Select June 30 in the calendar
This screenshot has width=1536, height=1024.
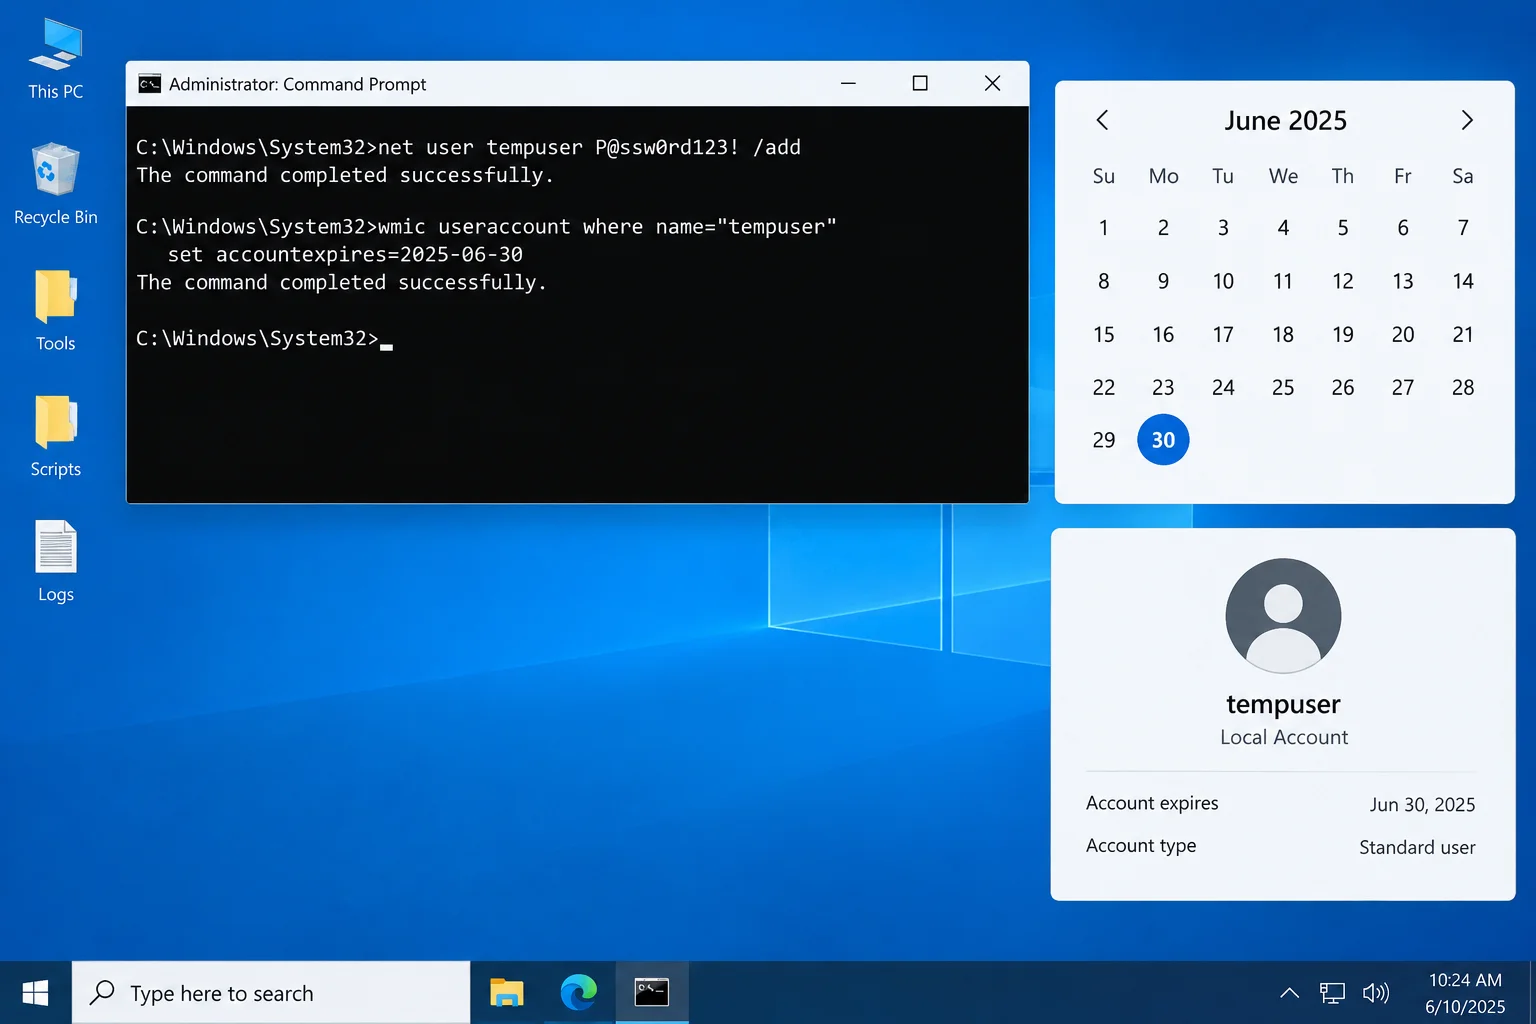pos(1163,440)
